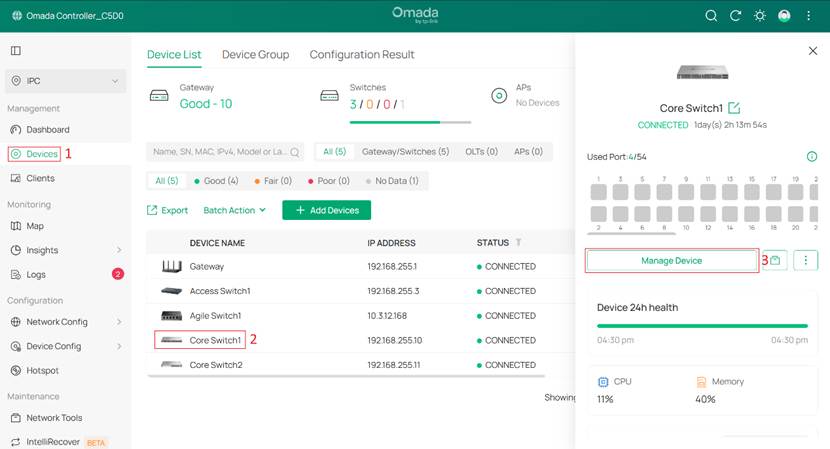830x449 pixels.
Task: Open the STATUS column filter icon
Action: [518, 243]
